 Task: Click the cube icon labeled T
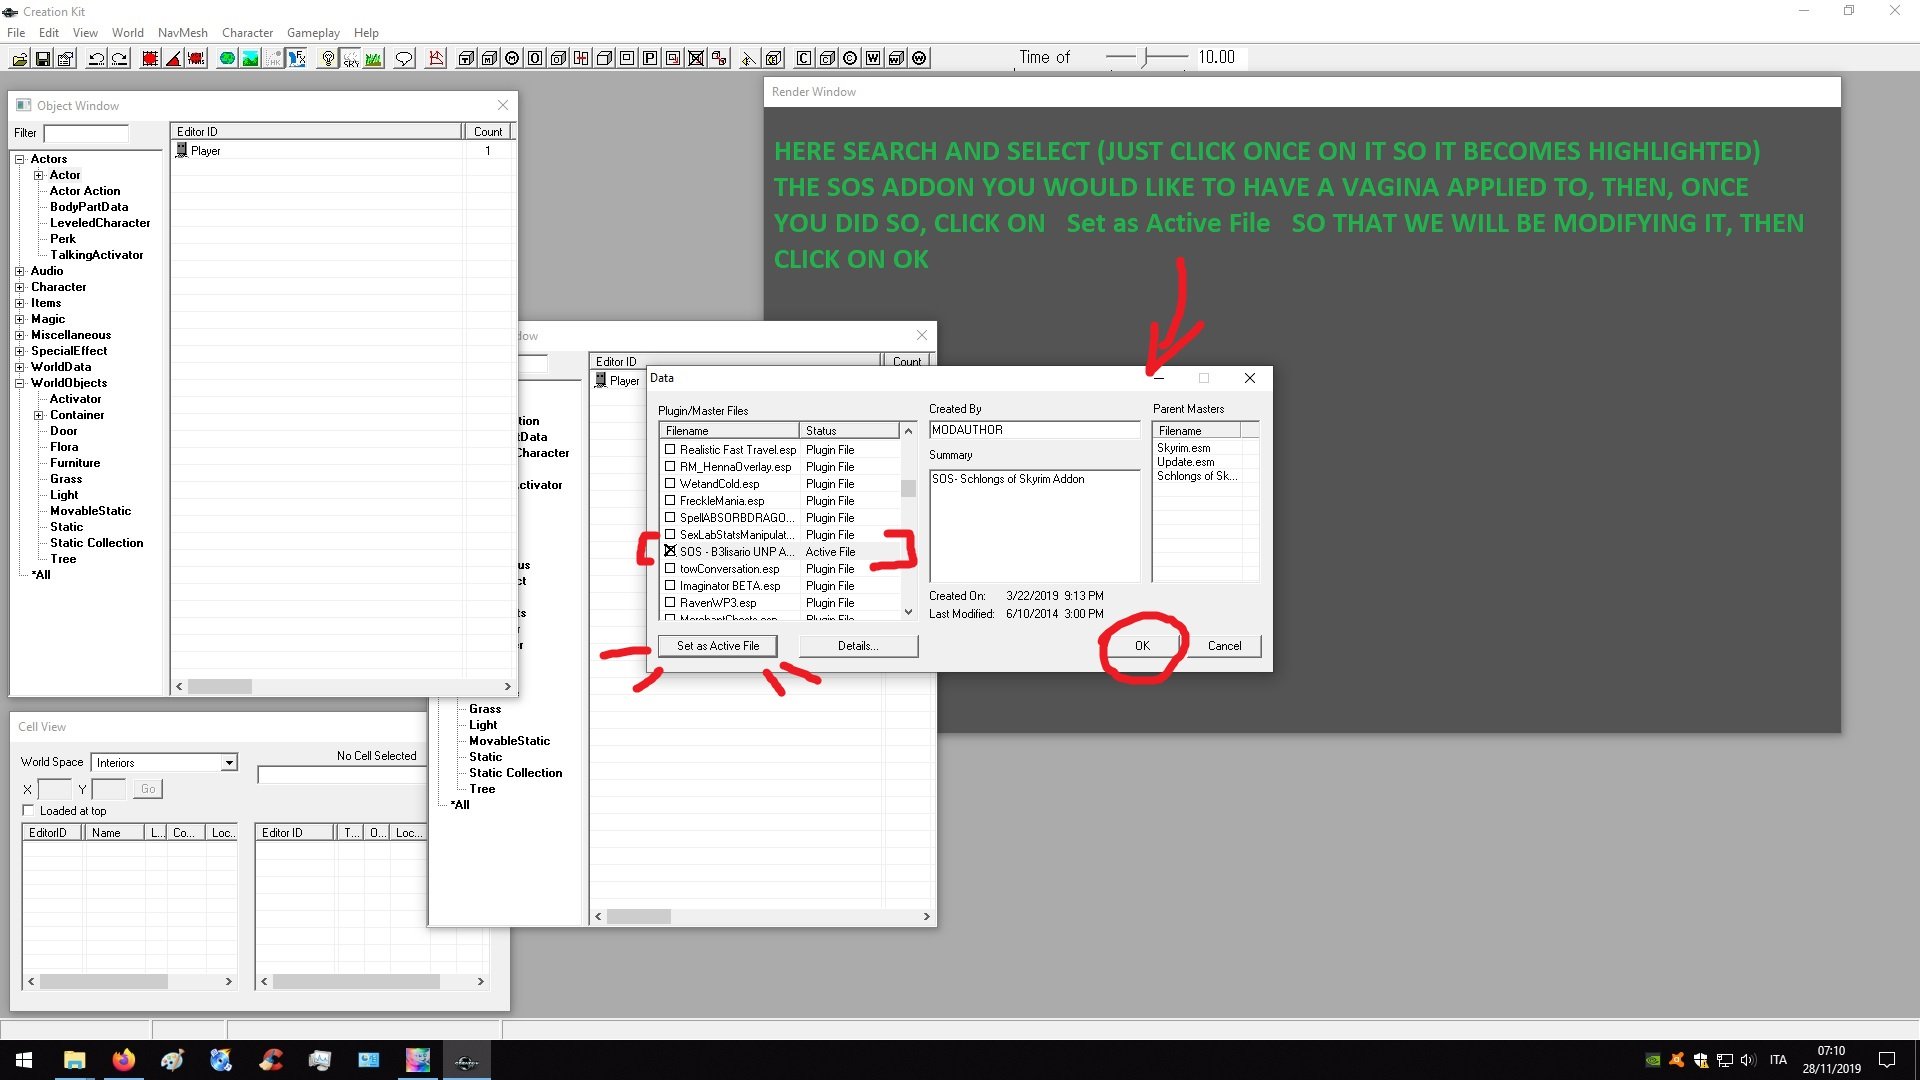(x=466, y=59)
